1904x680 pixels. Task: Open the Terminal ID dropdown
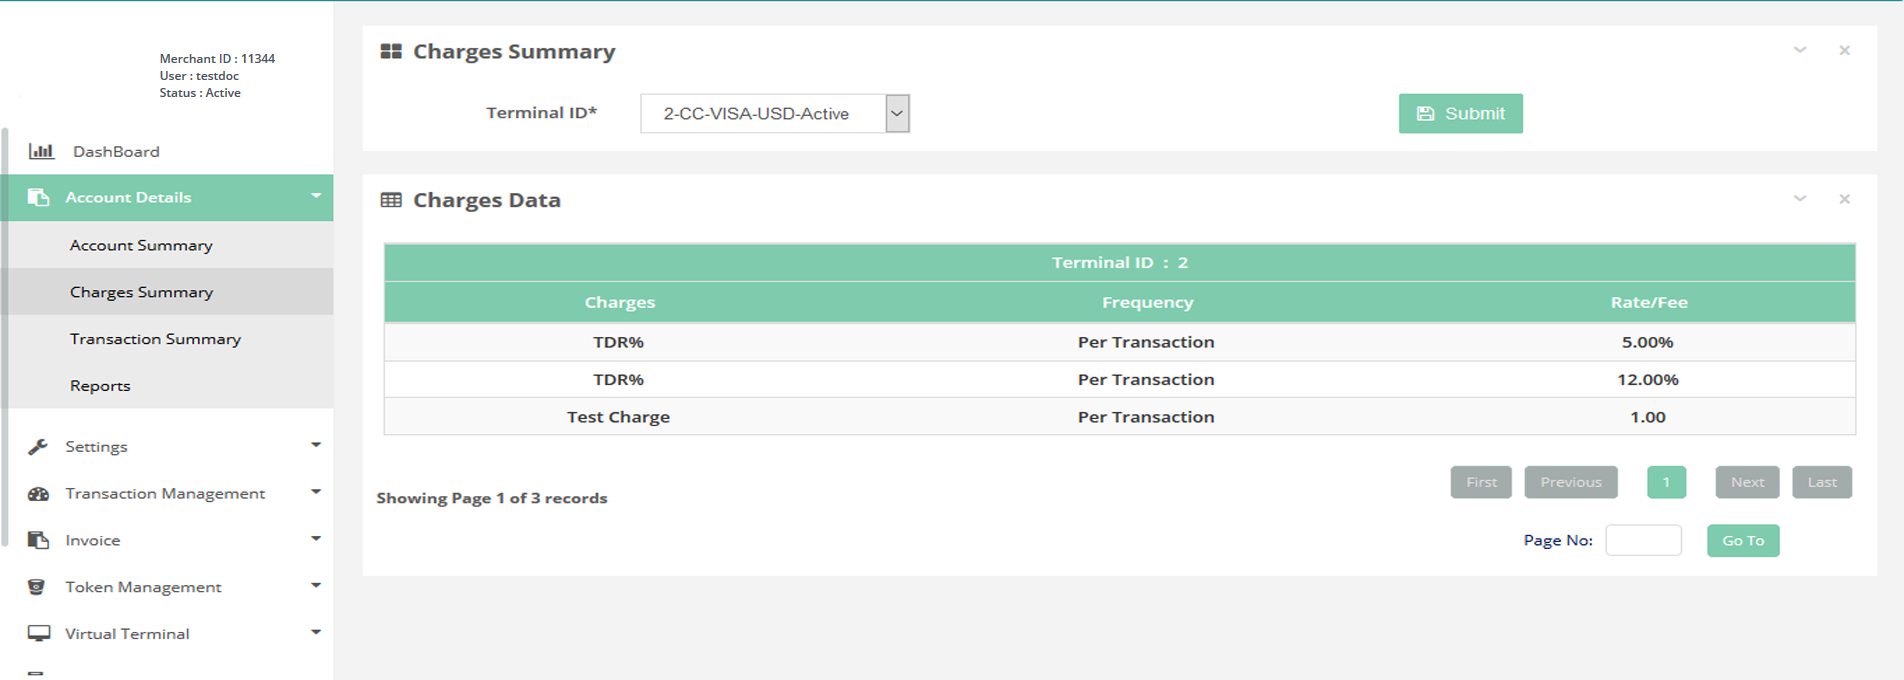pos(896,114)
